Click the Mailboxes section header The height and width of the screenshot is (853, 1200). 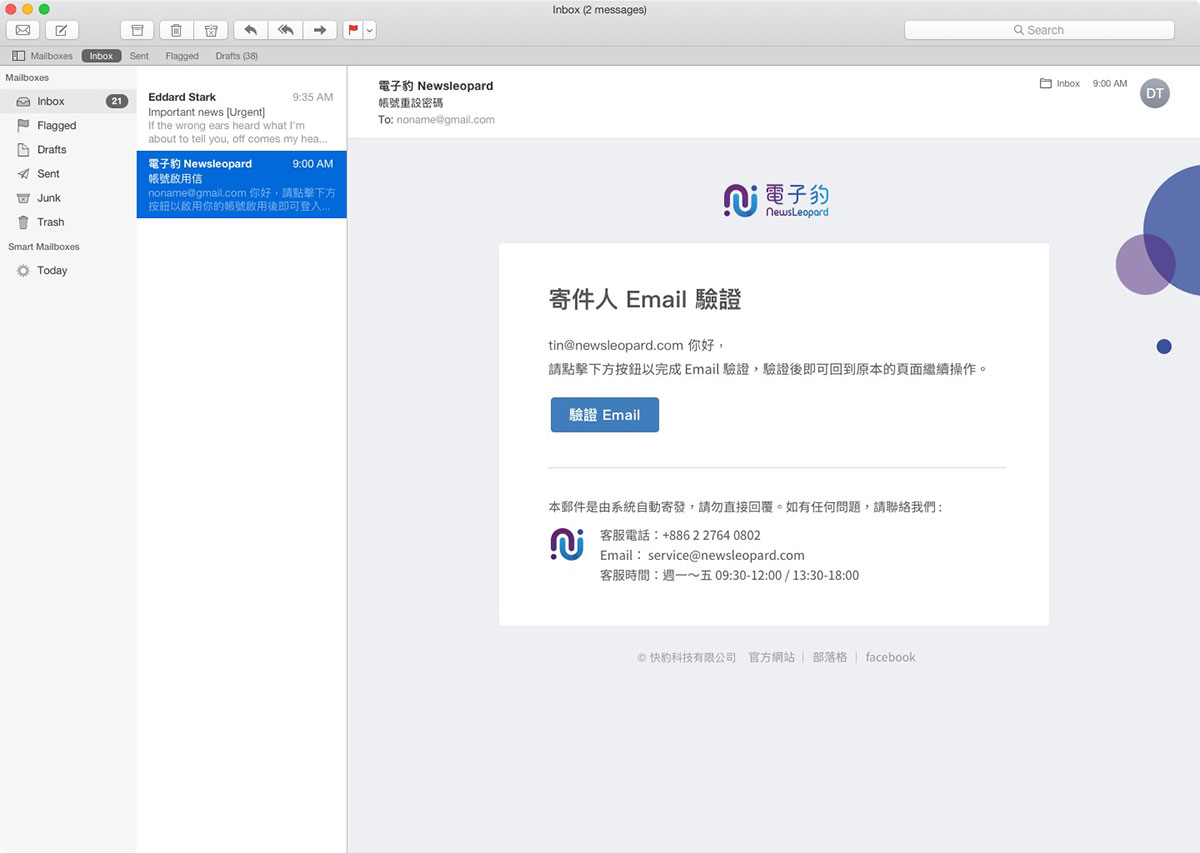click(x=27, y=77)
